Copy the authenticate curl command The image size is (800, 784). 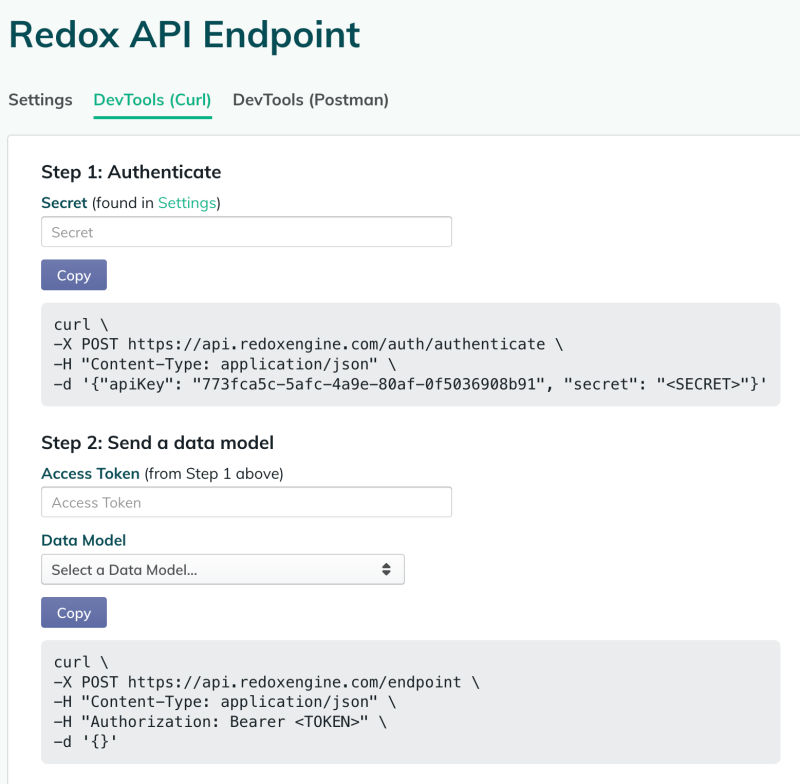click(x=74, y=275)
